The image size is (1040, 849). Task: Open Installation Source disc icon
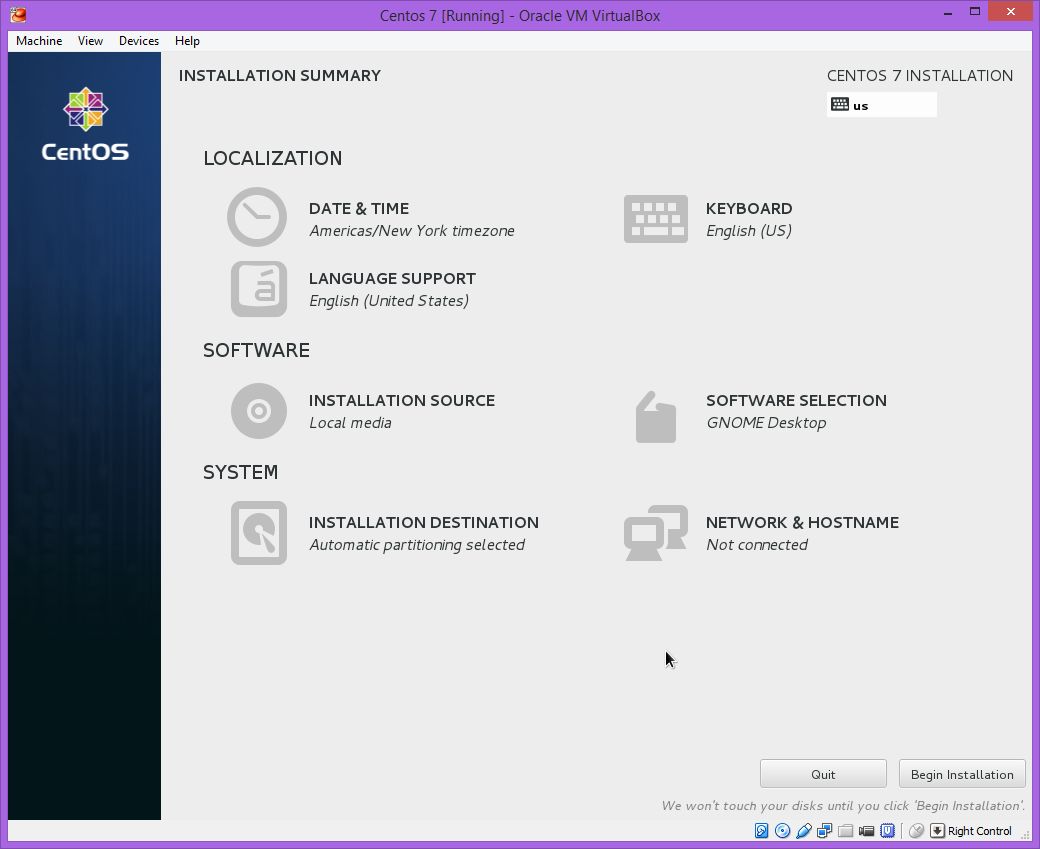[x=259, y=411]
